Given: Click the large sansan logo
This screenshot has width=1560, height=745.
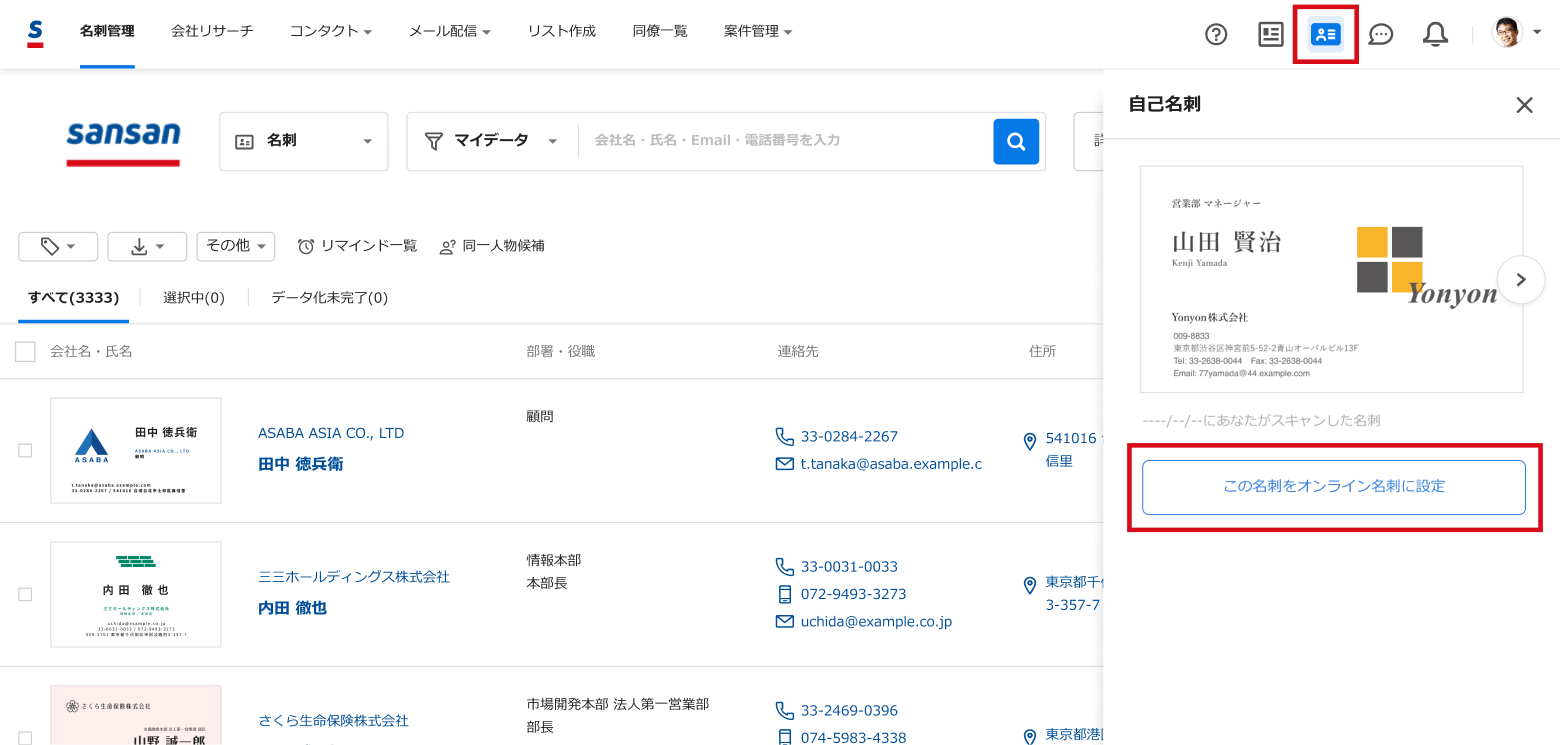Looking at the screenshot, I should (x=123, y=142).
